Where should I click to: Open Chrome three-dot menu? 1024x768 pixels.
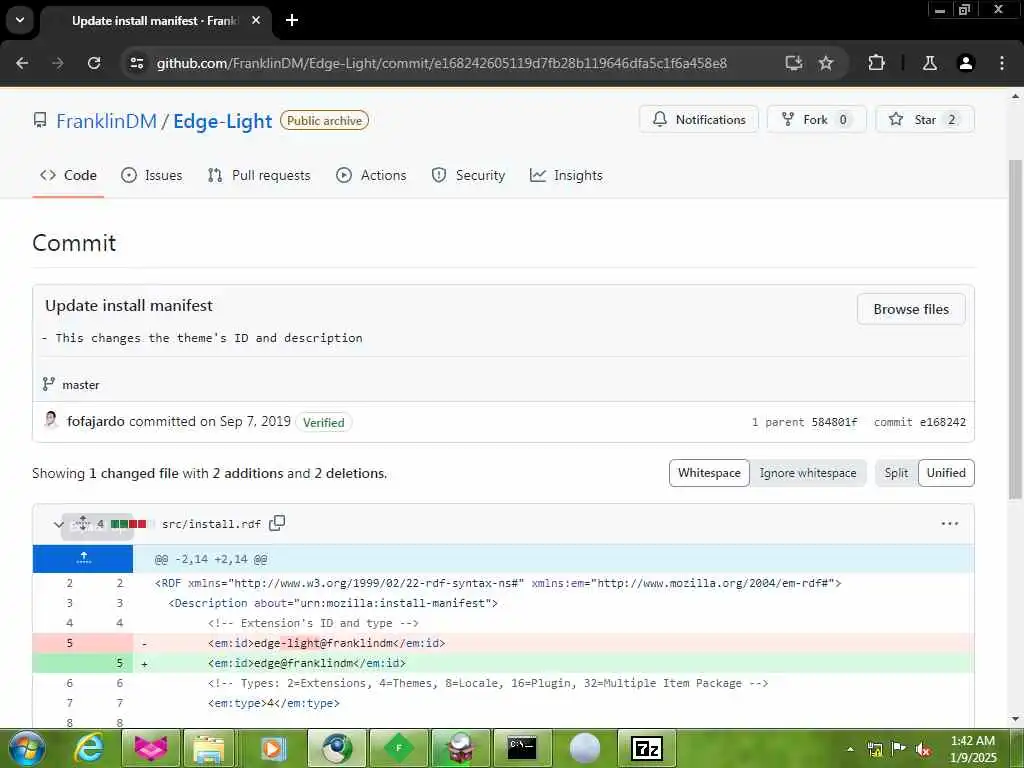[1002, 63]
